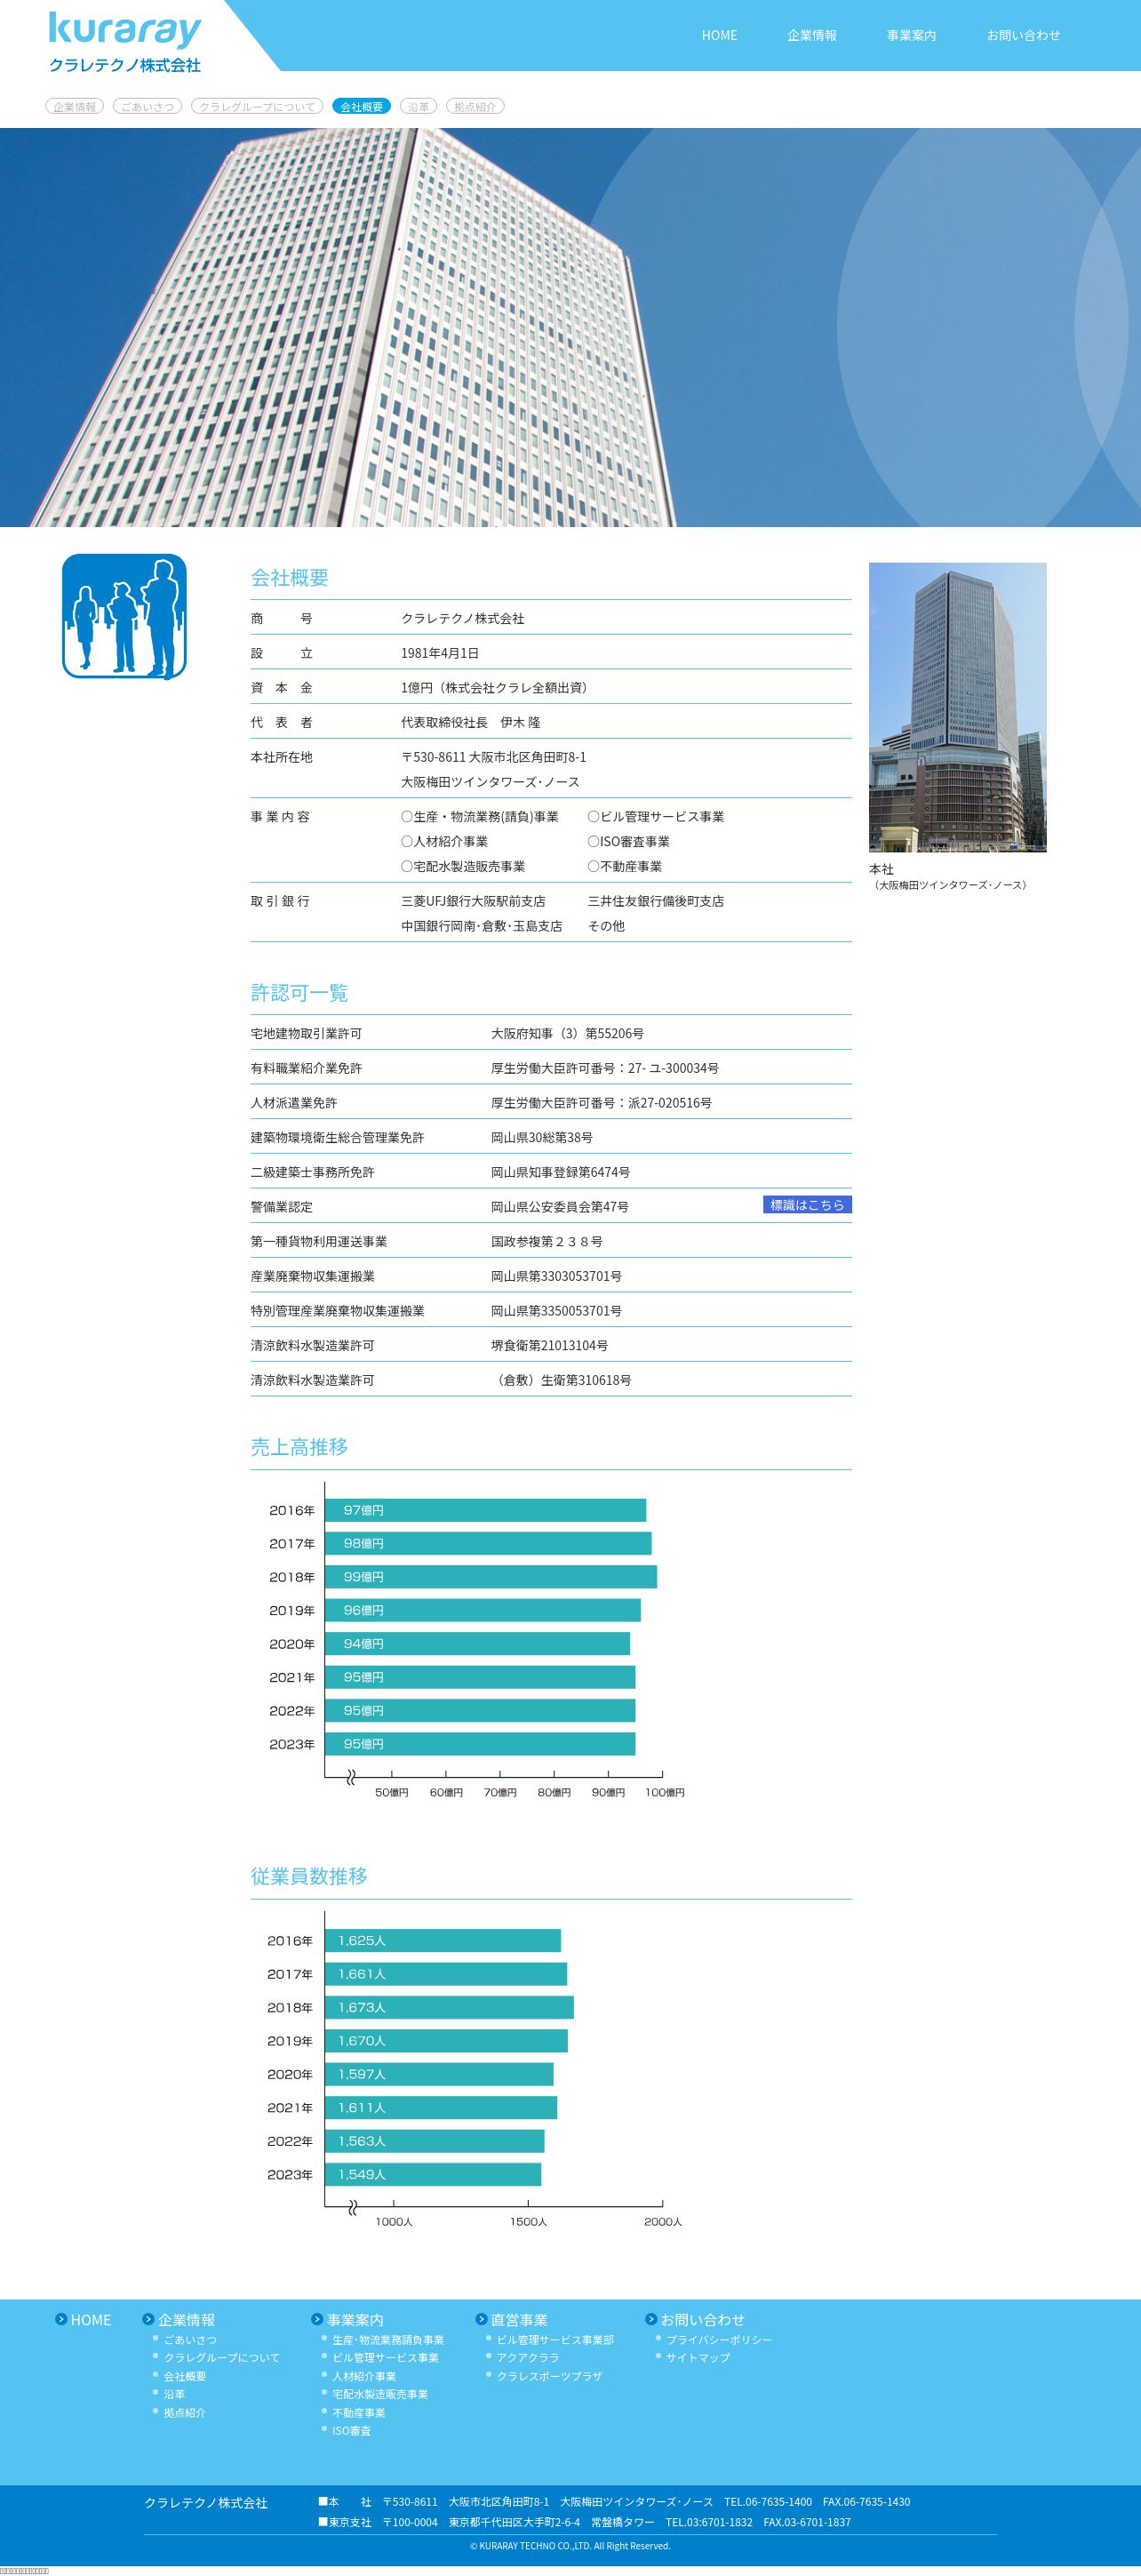
Task: Open the footer 事業案内 heading link
Action: 355,2320
